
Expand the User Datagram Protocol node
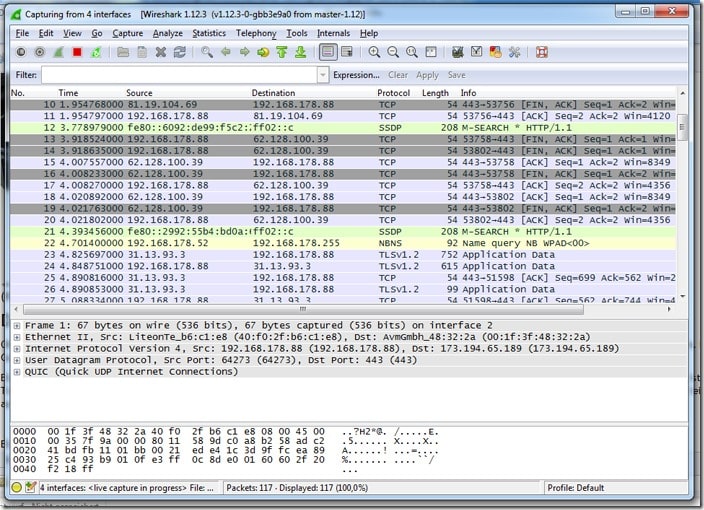click(17, 360)
